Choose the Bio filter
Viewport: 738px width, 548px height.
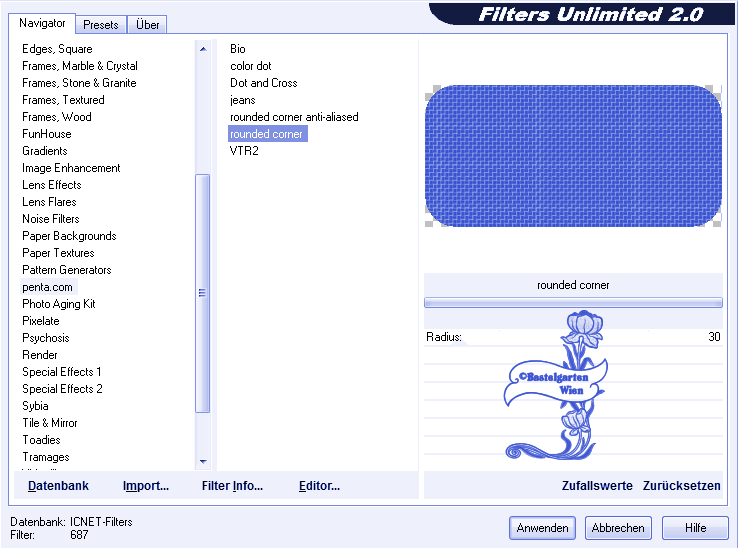(x=238, y=49)
